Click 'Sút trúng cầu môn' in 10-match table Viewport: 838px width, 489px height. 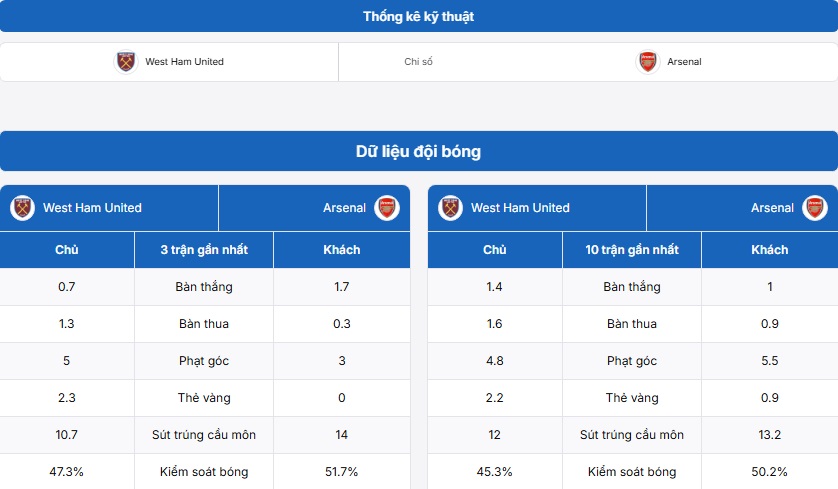[632, 434]
